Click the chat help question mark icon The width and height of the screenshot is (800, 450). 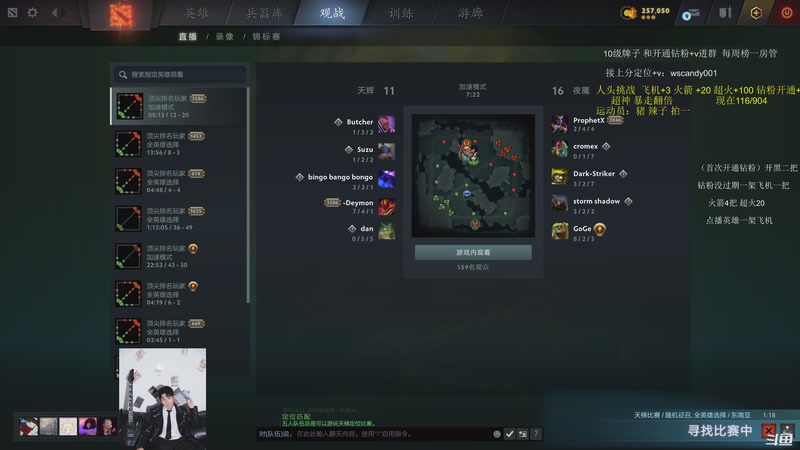535,434
